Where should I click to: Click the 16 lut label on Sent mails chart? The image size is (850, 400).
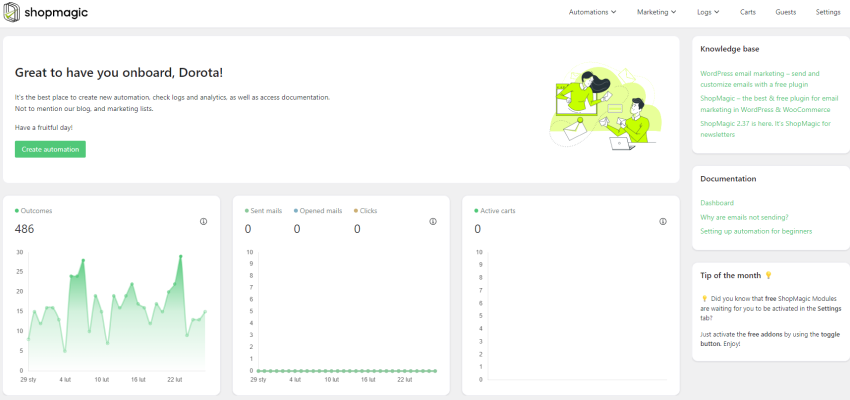[x=368, y=380]
